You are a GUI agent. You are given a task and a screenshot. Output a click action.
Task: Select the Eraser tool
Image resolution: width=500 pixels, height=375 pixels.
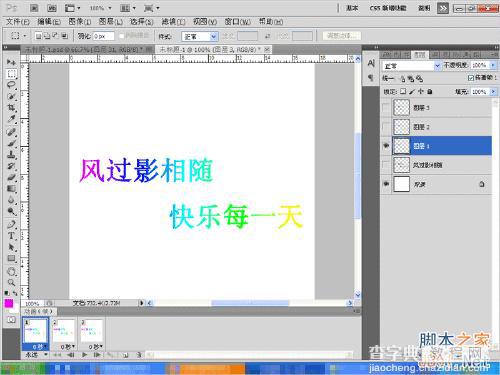(x=11, y=177)
